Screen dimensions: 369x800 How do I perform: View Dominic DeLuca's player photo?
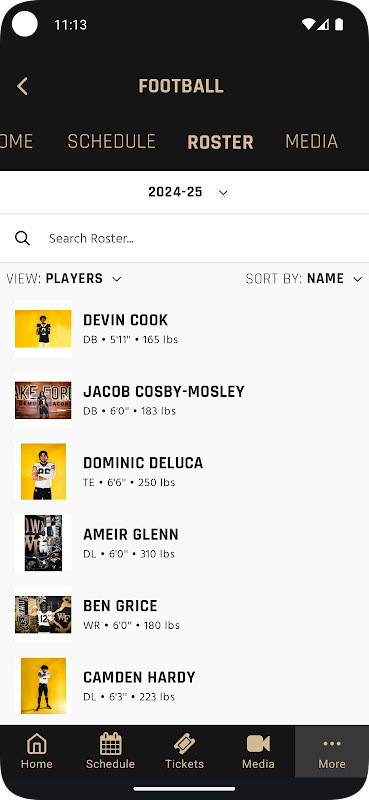point(43,471)
